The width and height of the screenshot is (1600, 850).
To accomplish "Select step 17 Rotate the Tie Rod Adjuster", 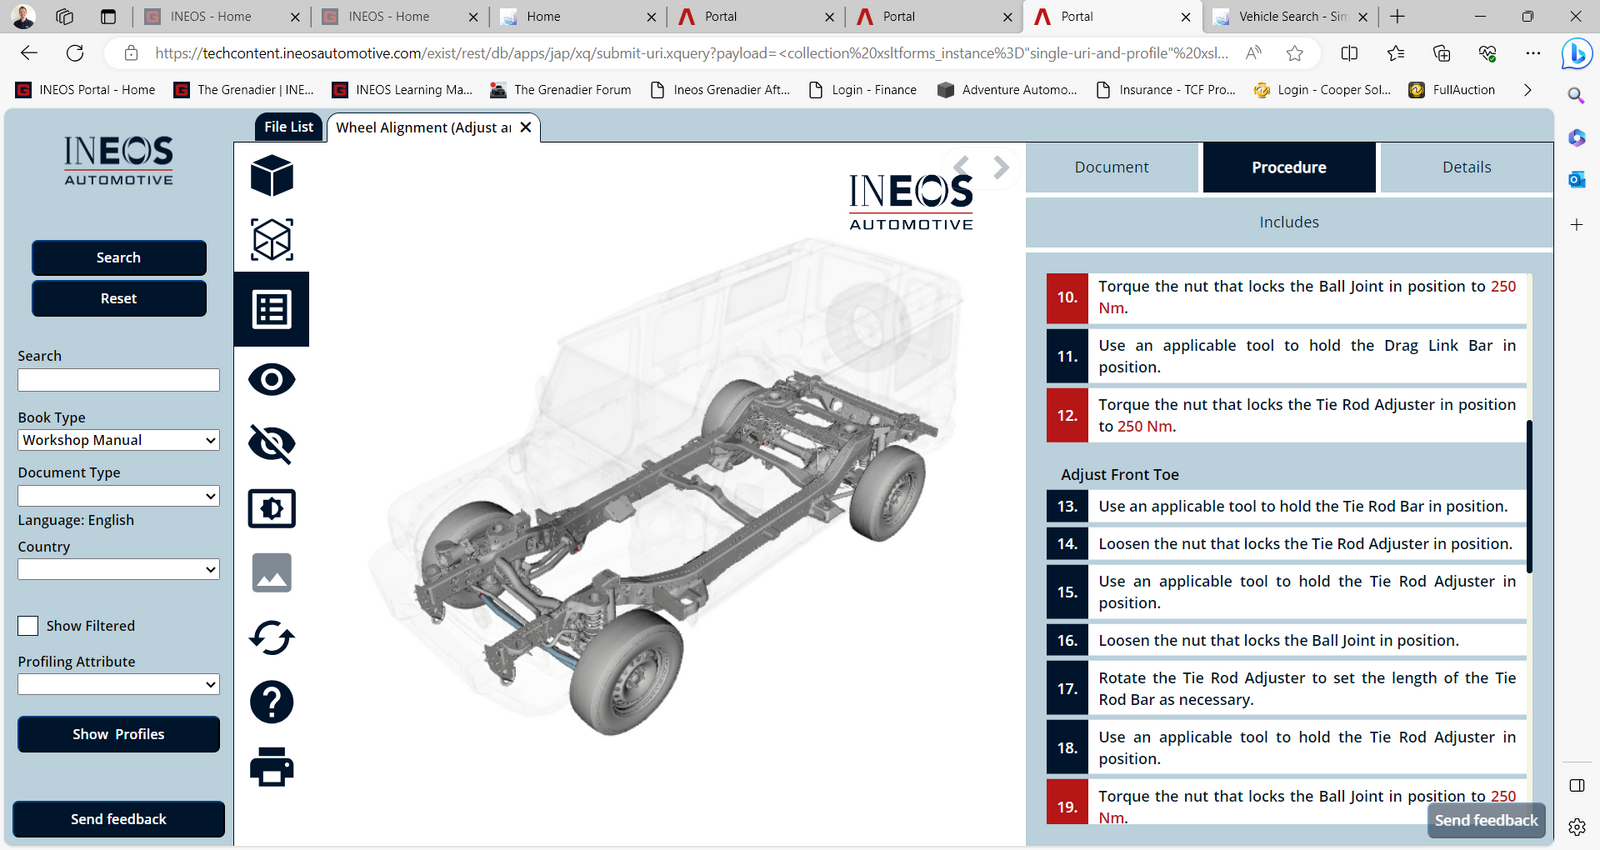I will coord(1286,689).
